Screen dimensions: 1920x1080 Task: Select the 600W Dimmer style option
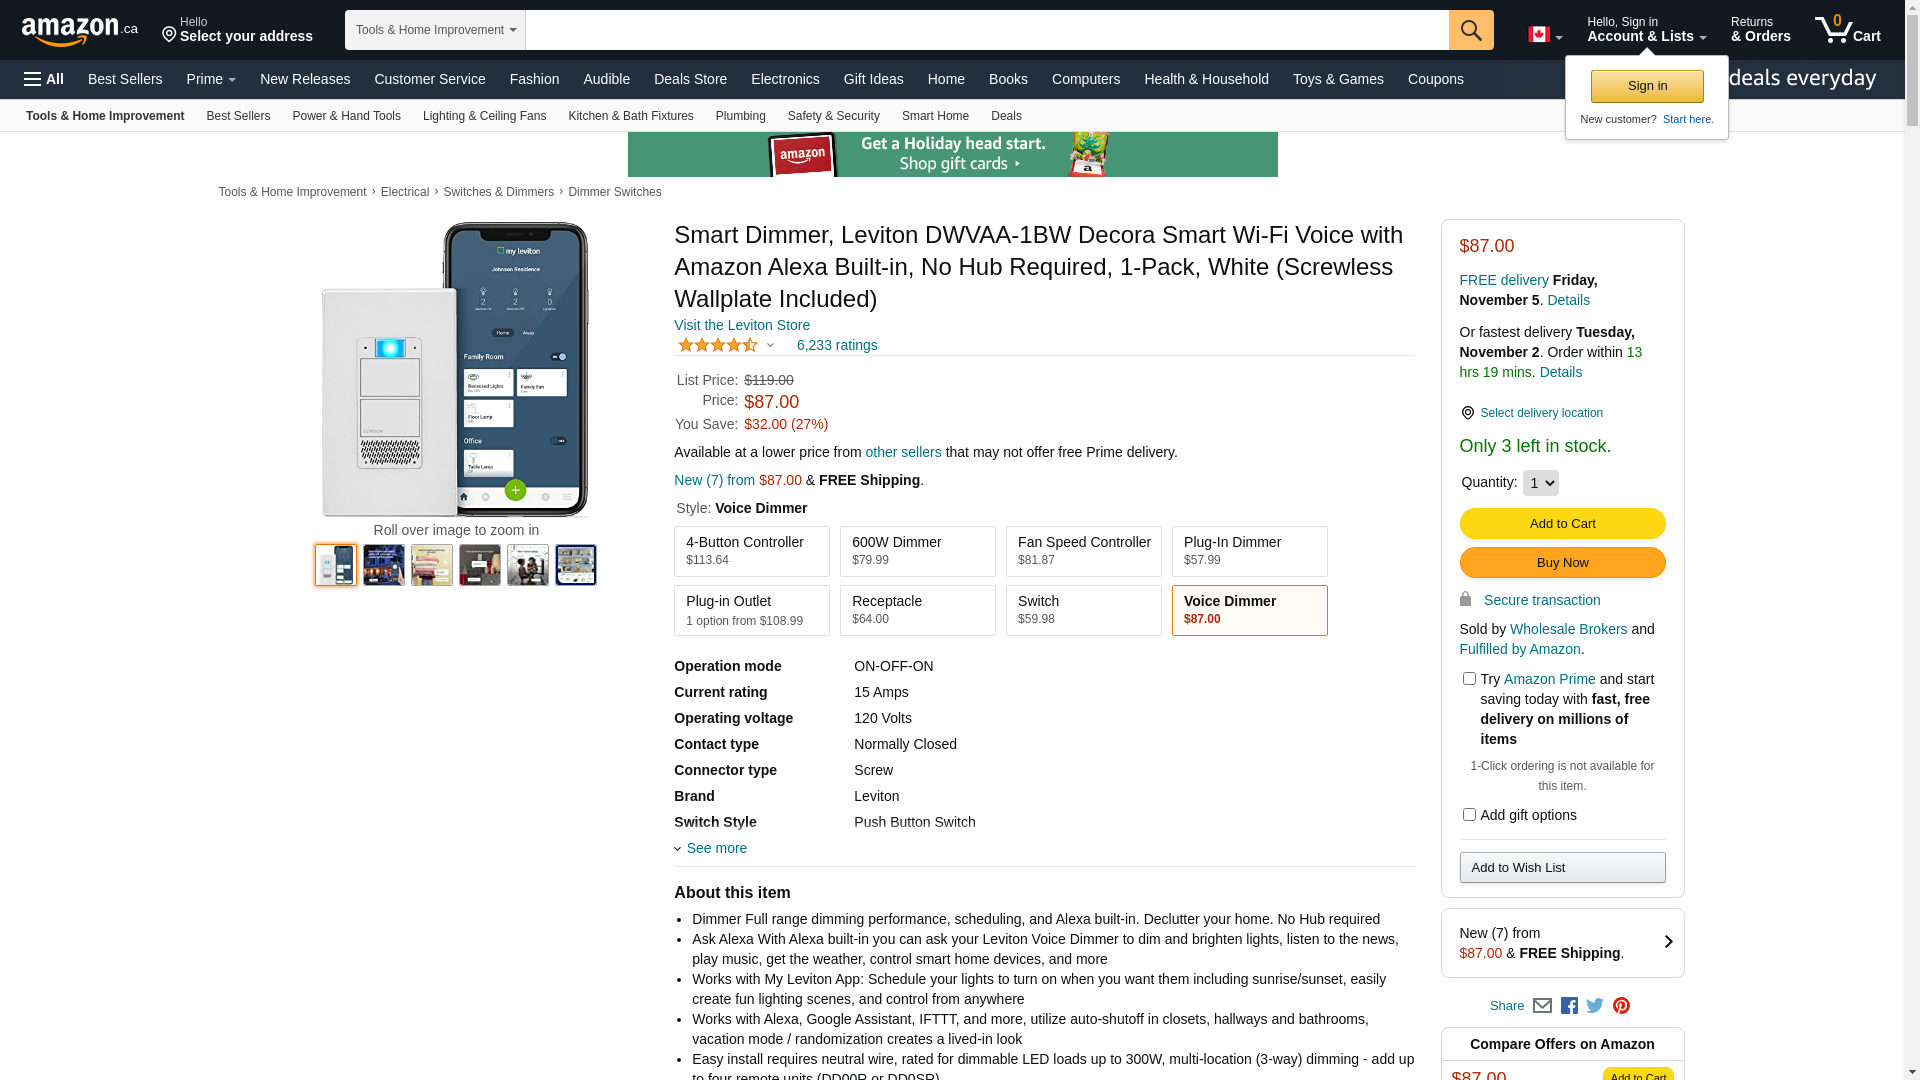tap(917, 551)
